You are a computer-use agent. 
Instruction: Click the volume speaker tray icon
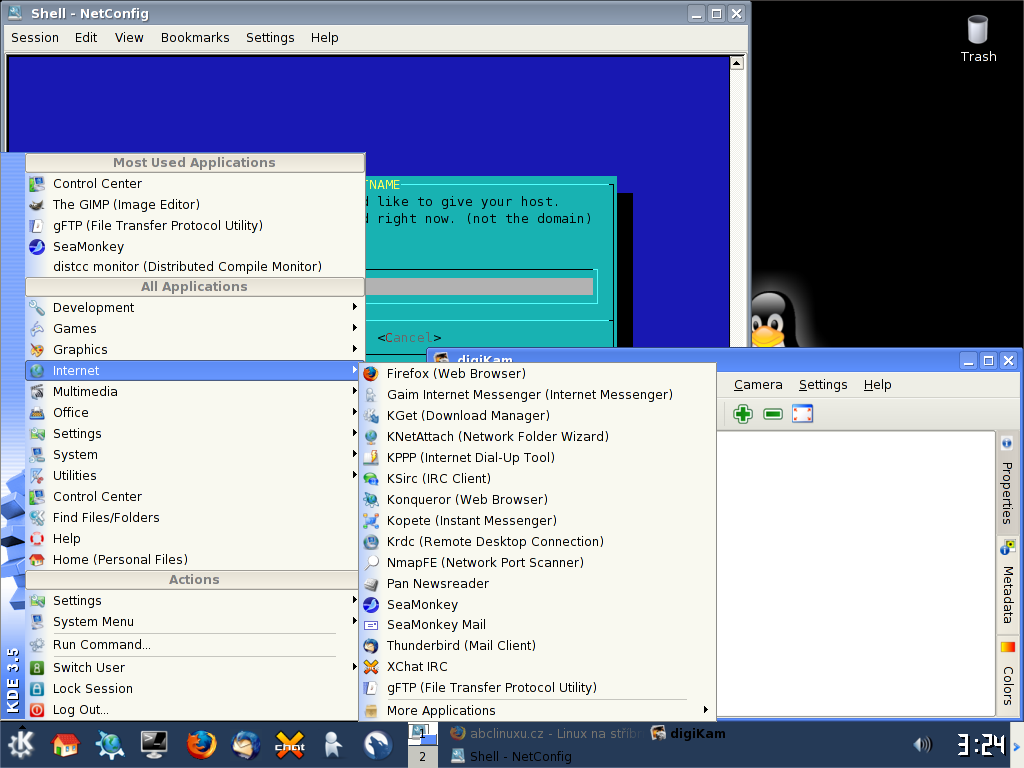pyautogui.click(x=922, y=744)
